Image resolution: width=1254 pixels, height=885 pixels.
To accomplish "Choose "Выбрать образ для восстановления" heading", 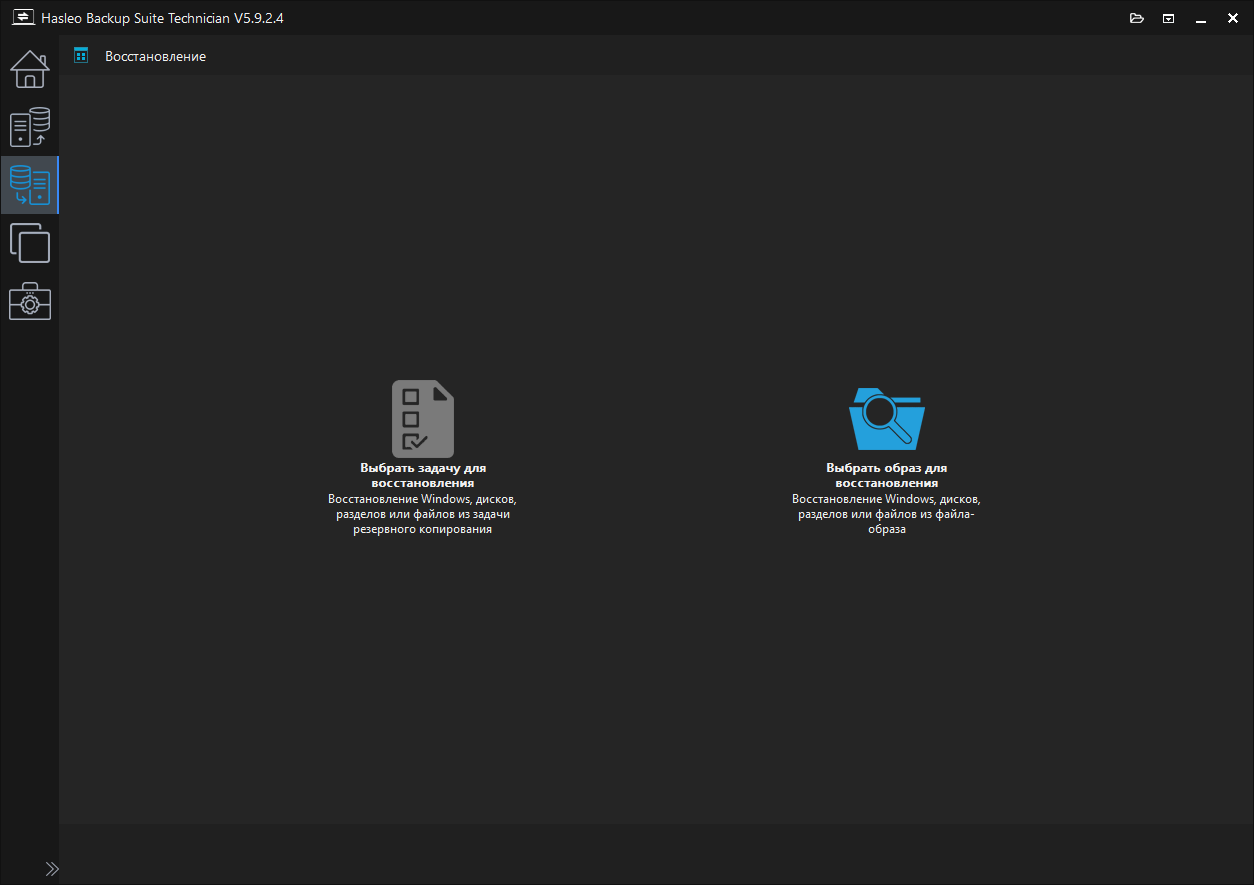I will point(886,475).
